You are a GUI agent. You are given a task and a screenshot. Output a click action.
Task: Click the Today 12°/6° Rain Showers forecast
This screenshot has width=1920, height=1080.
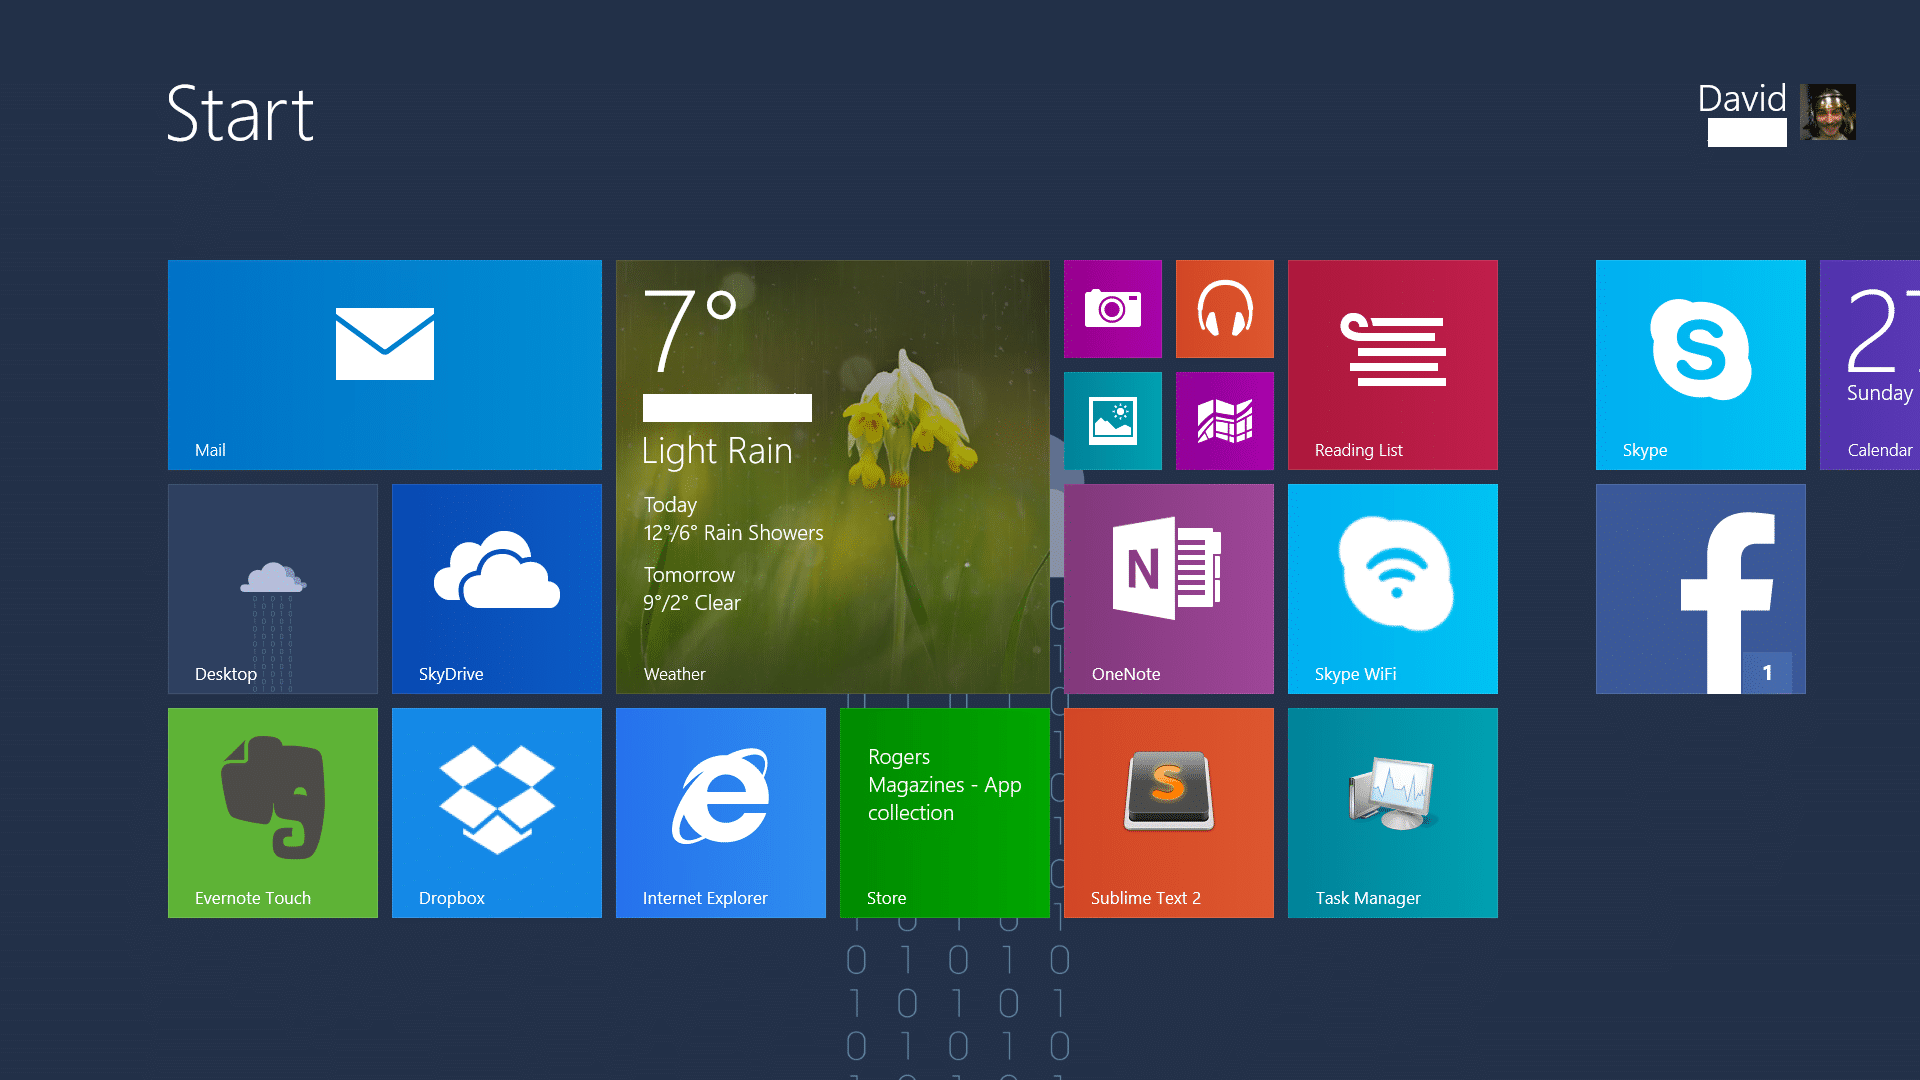coord(733,519)
